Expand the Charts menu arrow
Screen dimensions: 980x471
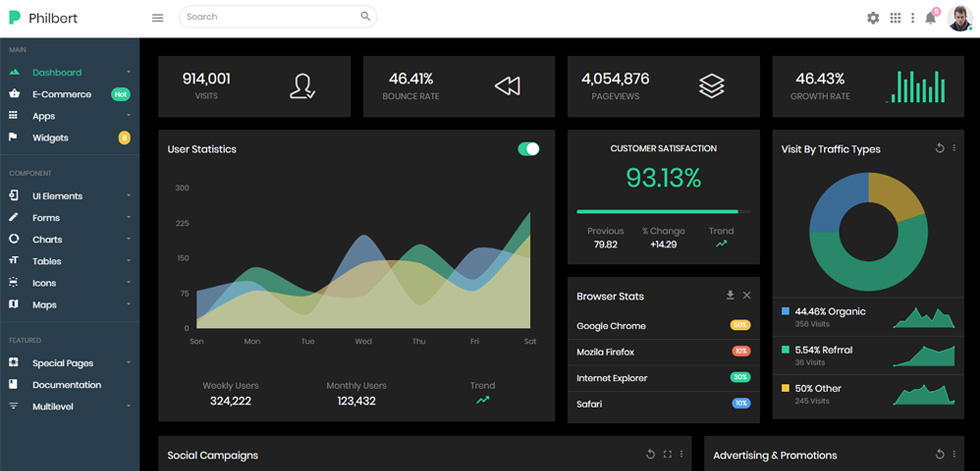128,239
